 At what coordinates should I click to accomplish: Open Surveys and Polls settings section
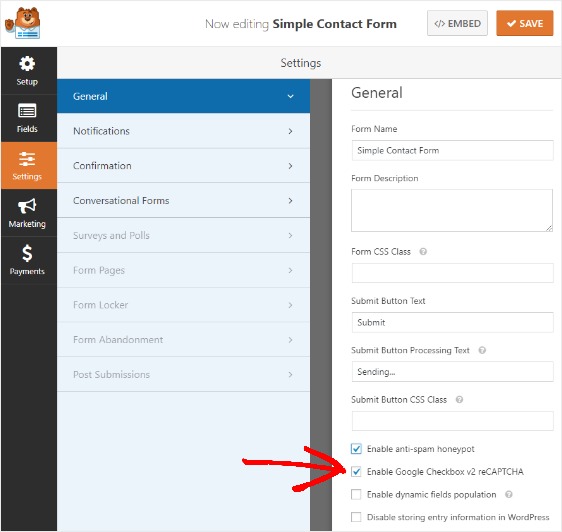click(x=184, y=236)
